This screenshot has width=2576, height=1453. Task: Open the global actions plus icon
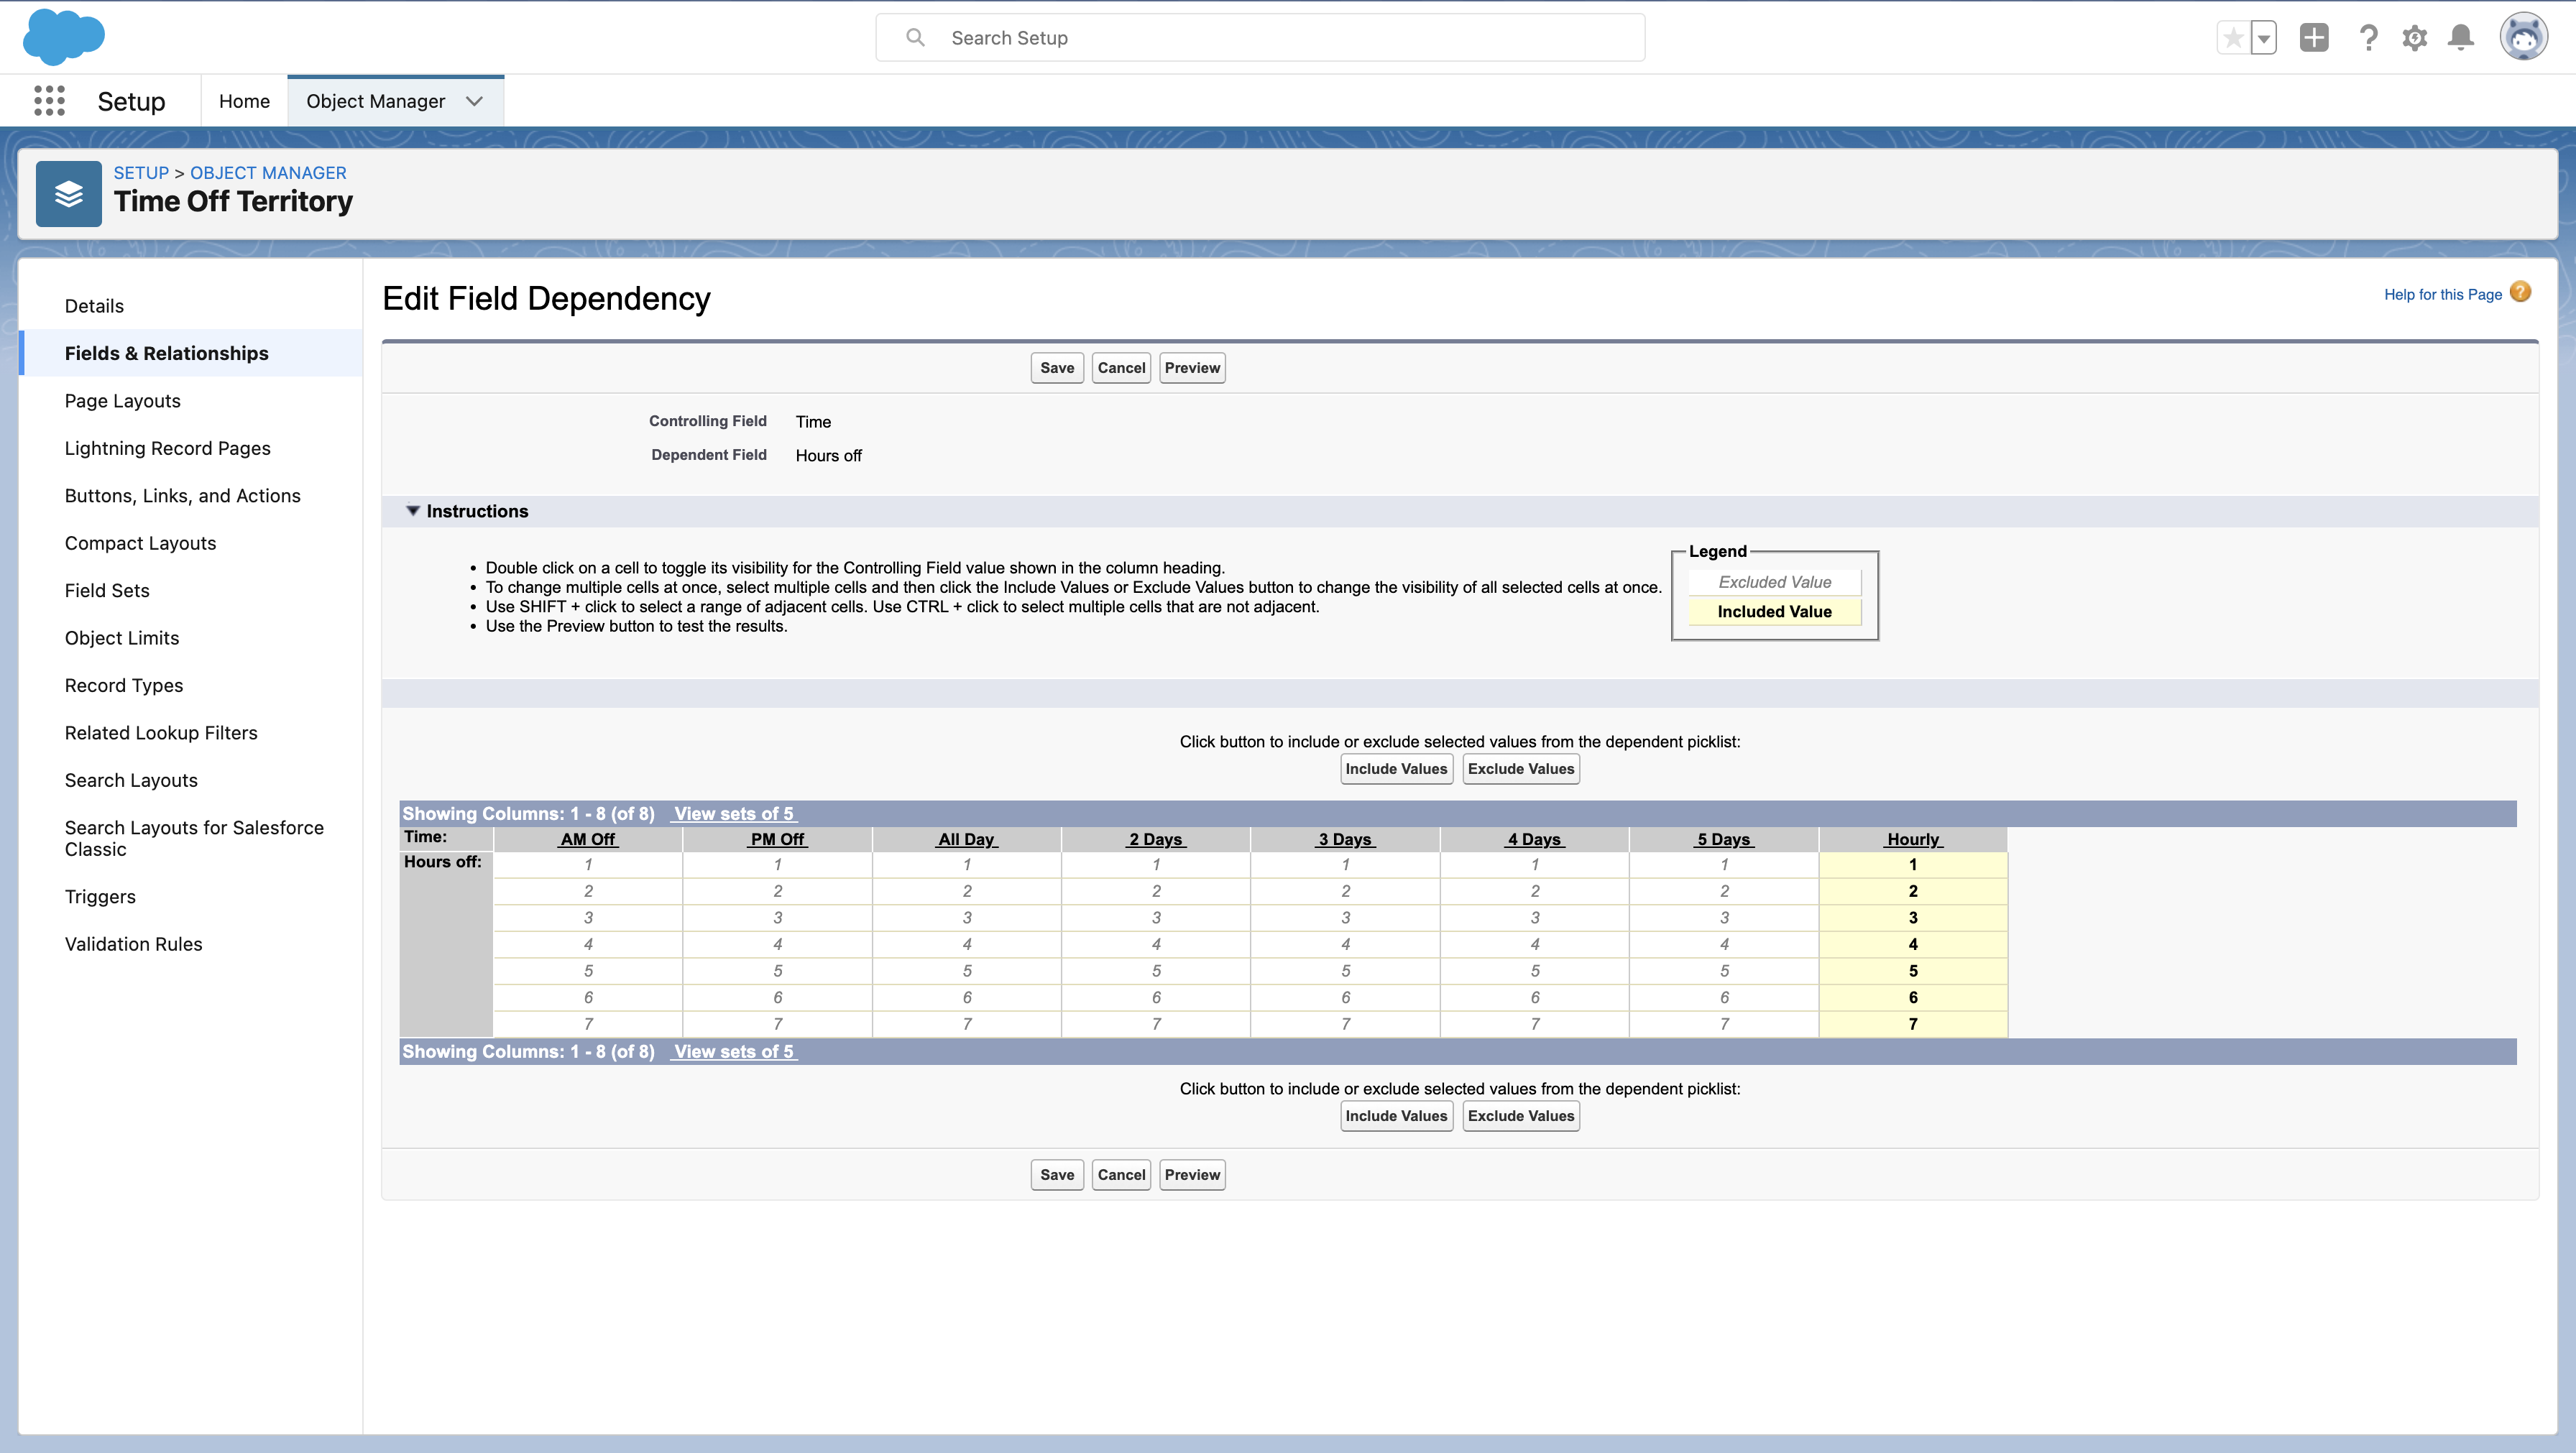[x=2314, y=38]
